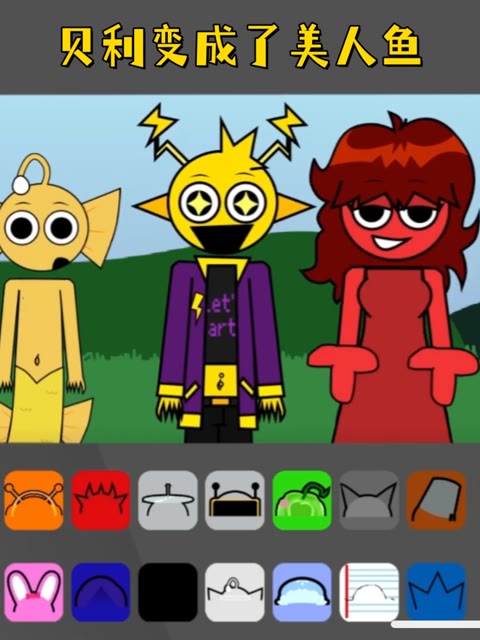Image resolution: width=480 pixels, height=640 pixels.
Task: Select the solid black tile icon
Action: point(168,592)
